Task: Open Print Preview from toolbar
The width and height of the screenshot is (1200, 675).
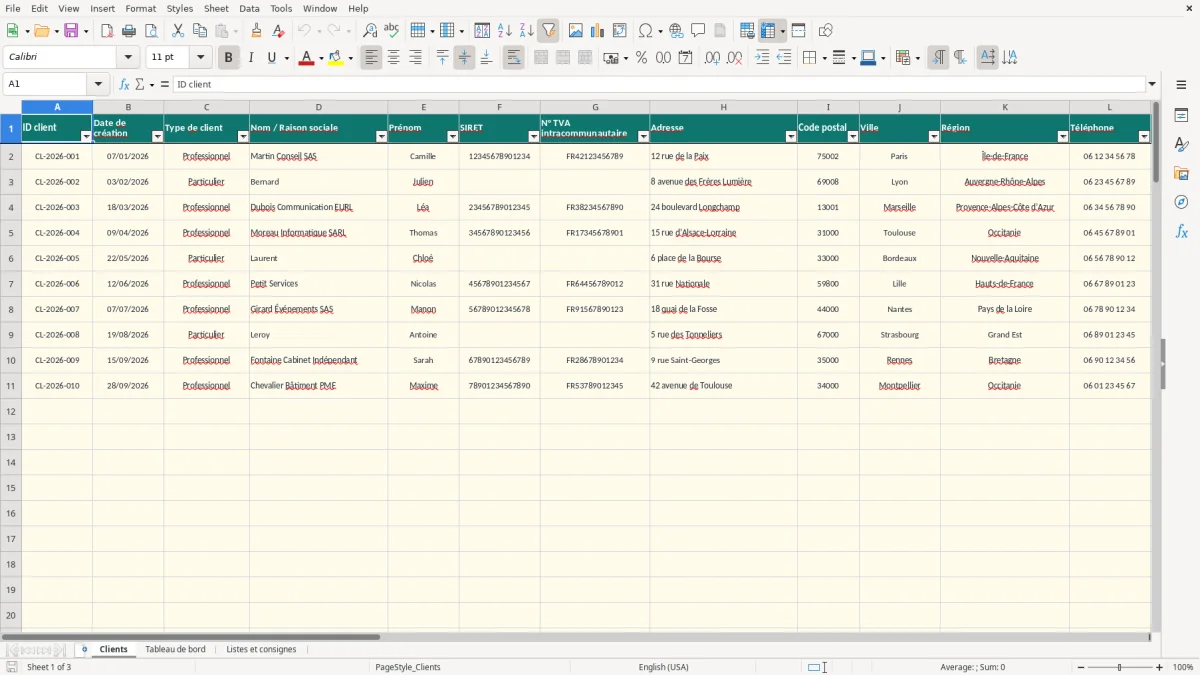Action: pyautogui.click(x=151, y=31)
